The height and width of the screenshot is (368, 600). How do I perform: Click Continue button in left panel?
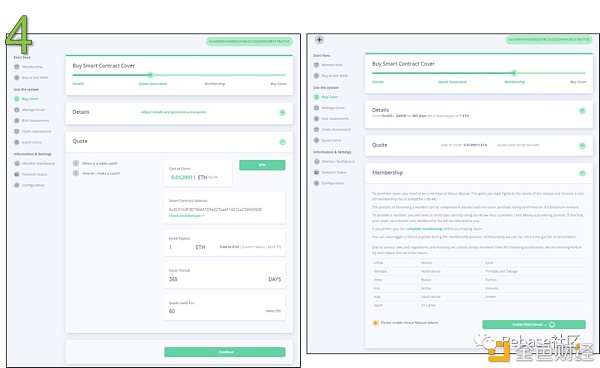pos(225,352)
